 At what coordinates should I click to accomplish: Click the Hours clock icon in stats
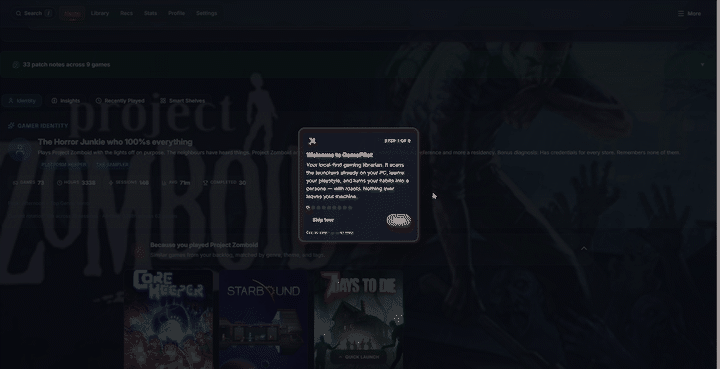pos(59,183)
